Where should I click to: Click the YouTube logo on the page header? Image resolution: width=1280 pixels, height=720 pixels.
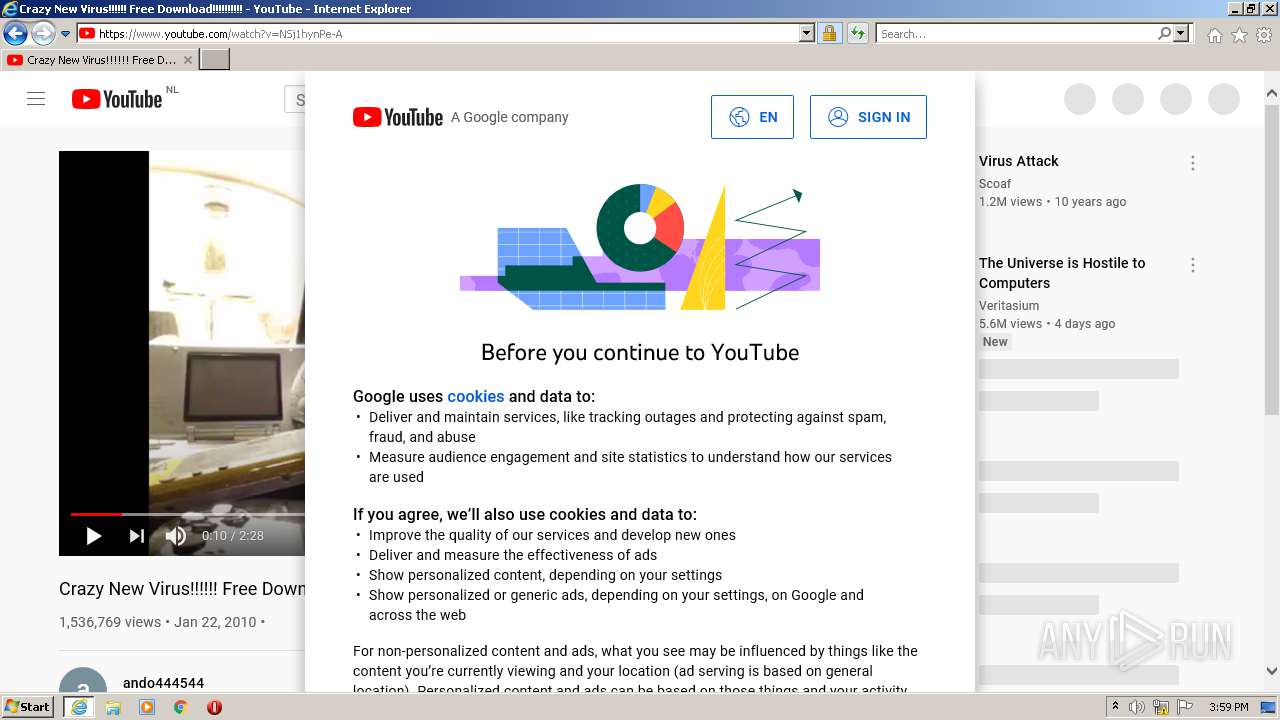117,99
